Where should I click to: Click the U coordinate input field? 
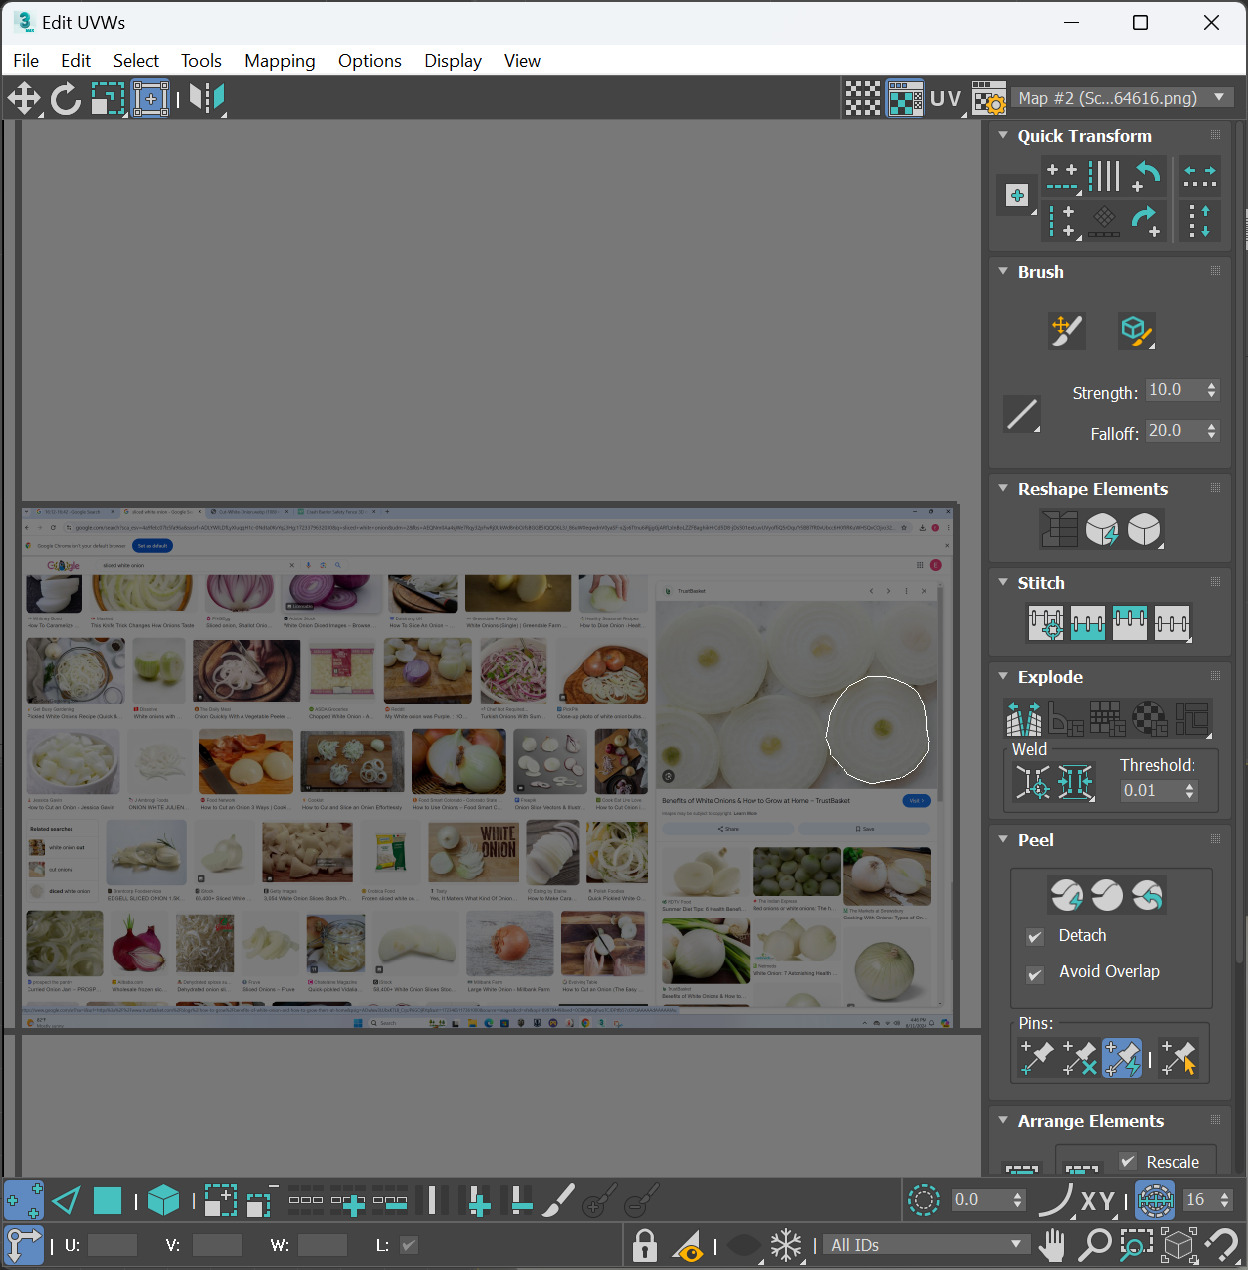coord(112,1245)
